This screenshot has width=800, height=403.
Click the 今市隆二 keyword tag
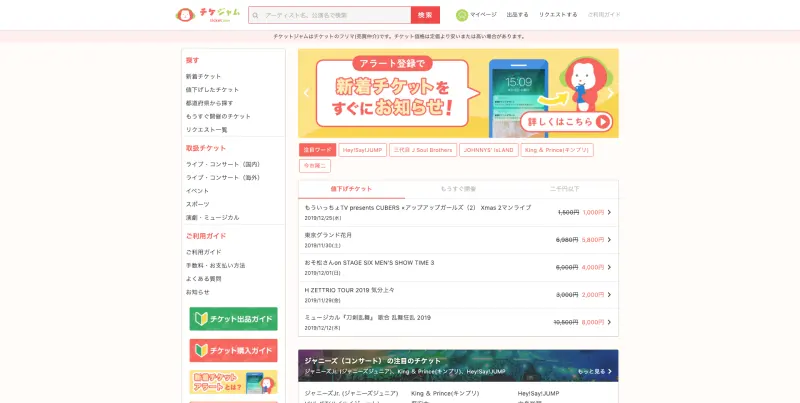coord(315,166)
